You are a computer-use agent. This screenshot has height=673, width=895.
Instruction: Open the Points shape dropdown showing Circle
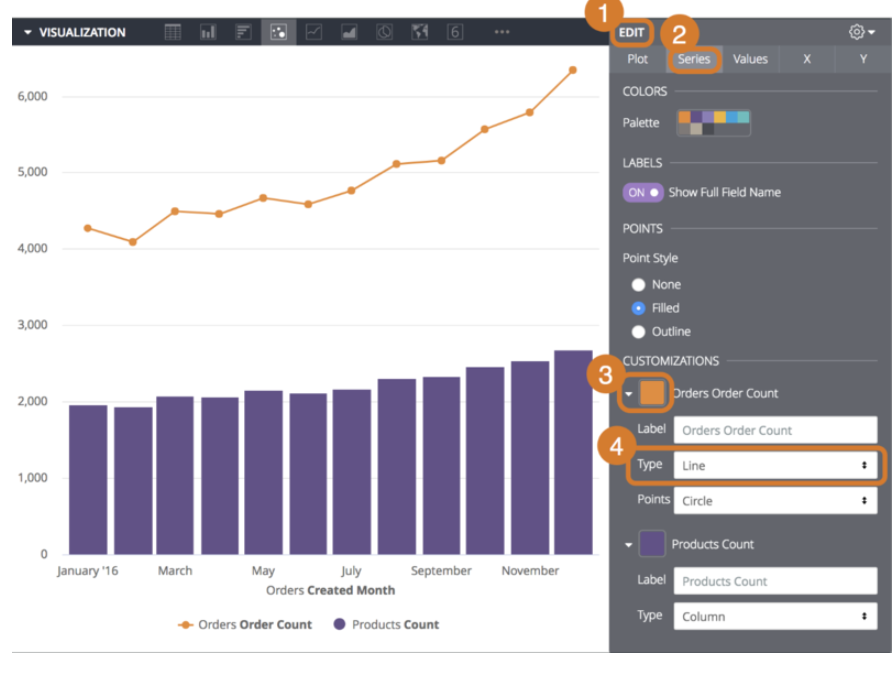pos(775,500)
